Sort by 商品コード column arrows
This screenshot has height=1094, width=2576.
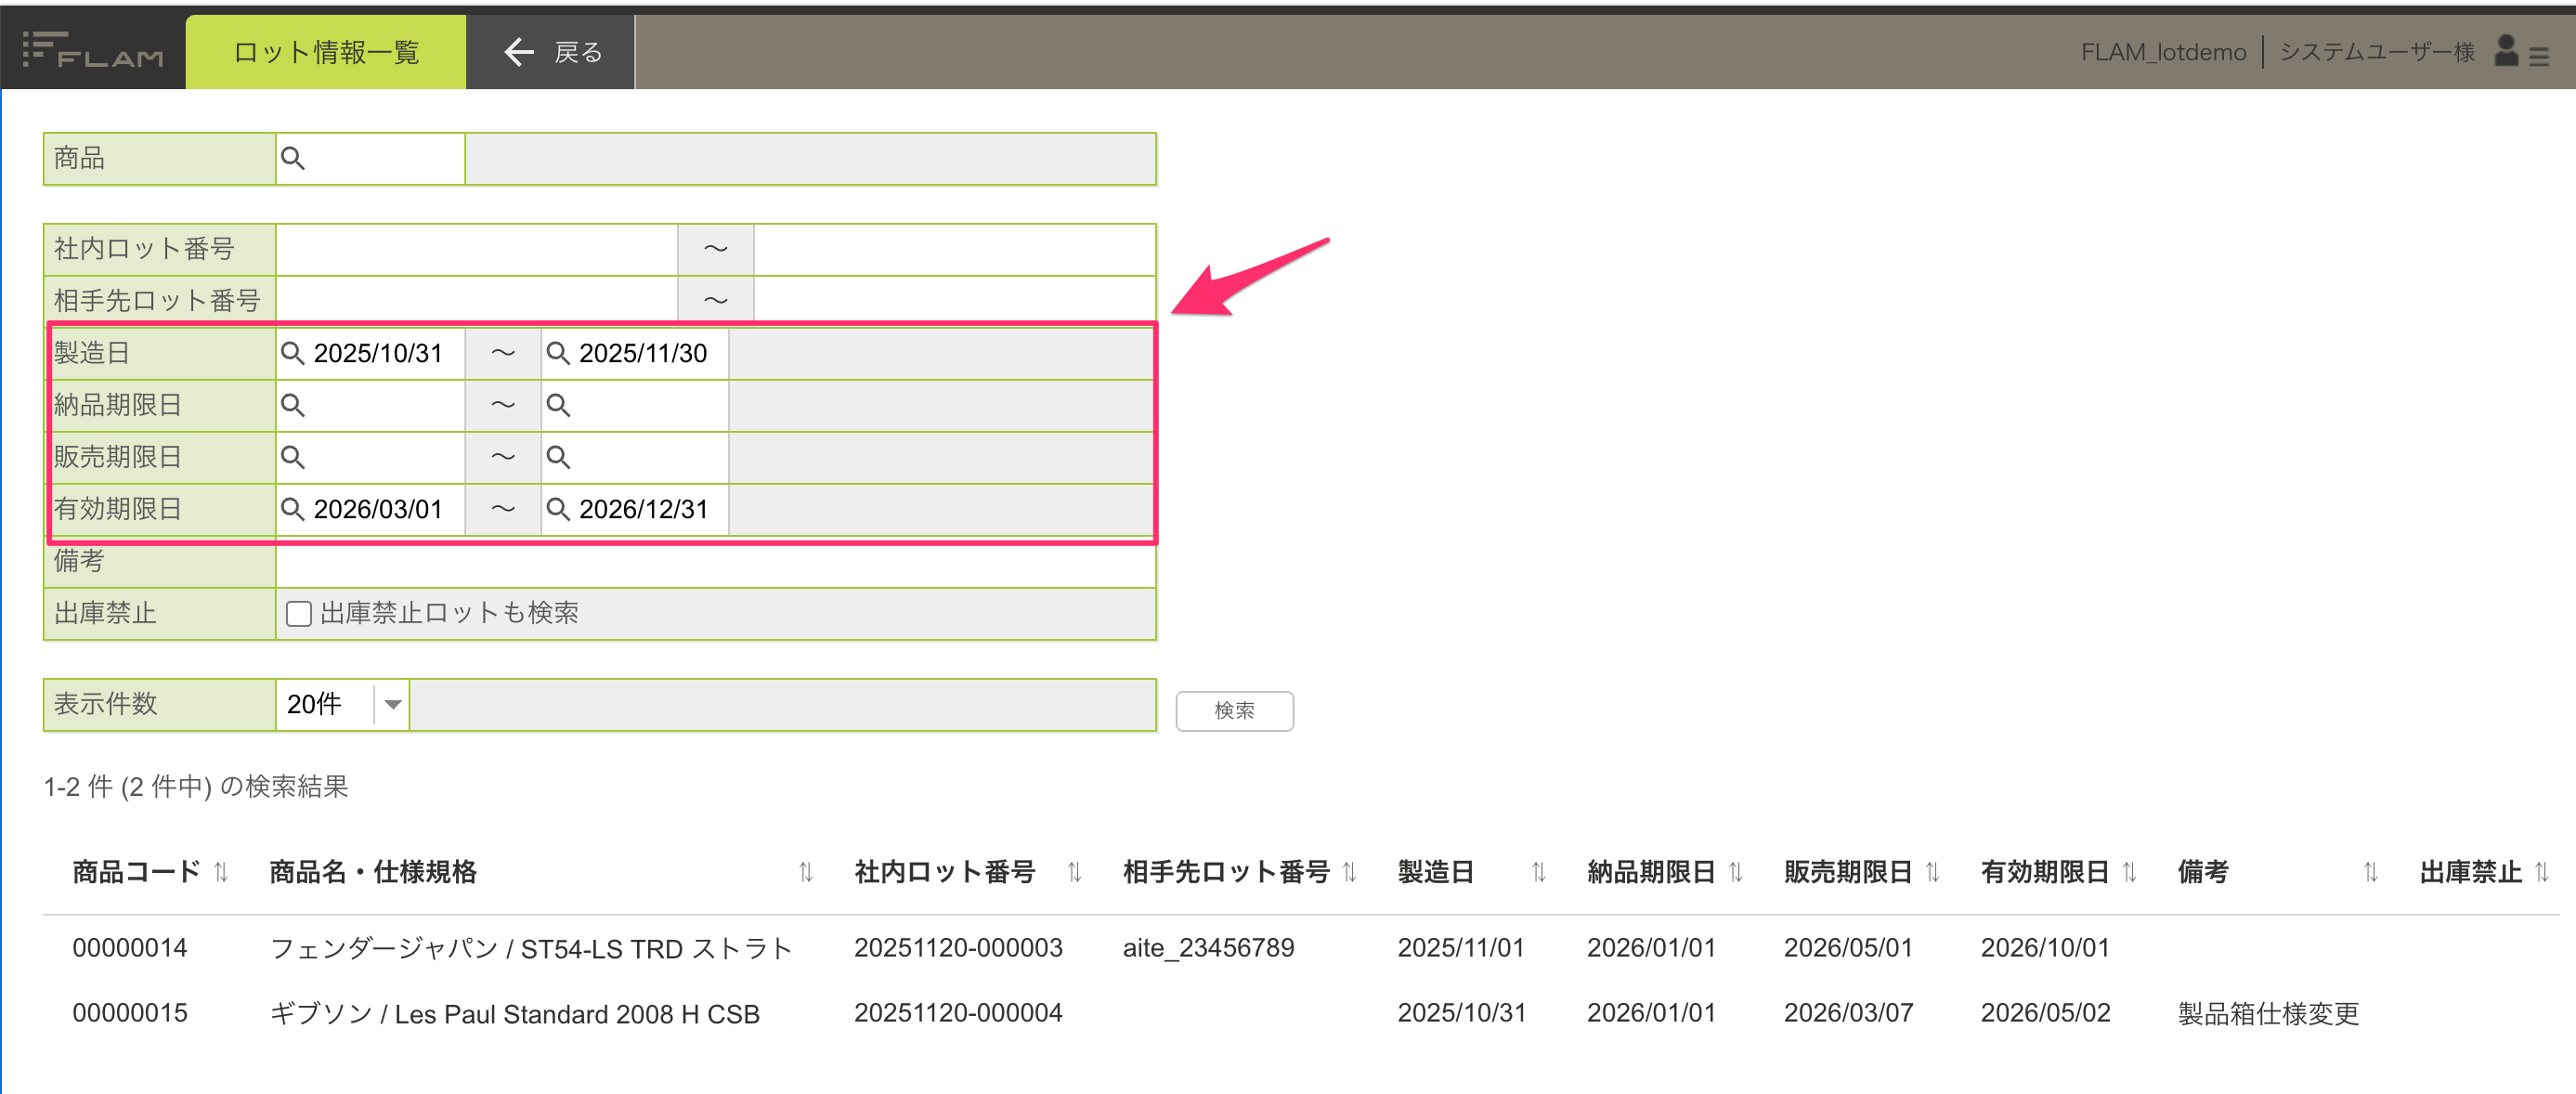coord(222,873)
